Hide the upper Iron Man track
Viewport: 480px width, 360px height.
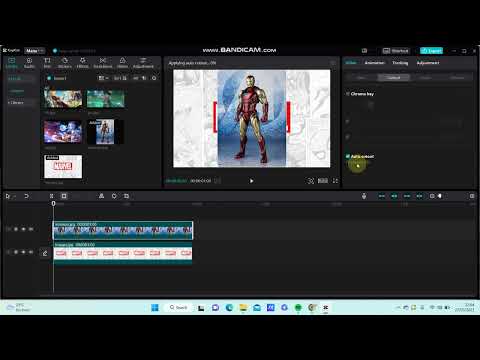point(23,229)
